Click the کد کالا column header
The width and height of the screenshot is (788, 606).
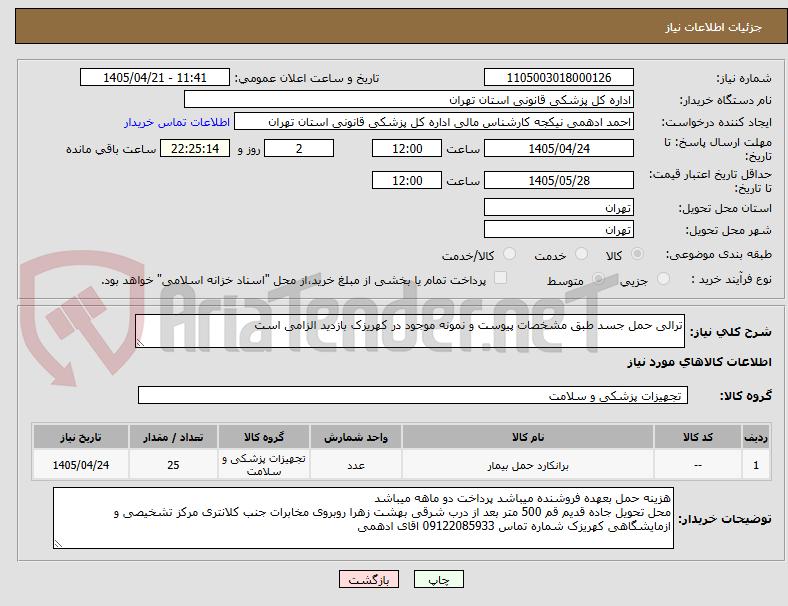(698, 437)
